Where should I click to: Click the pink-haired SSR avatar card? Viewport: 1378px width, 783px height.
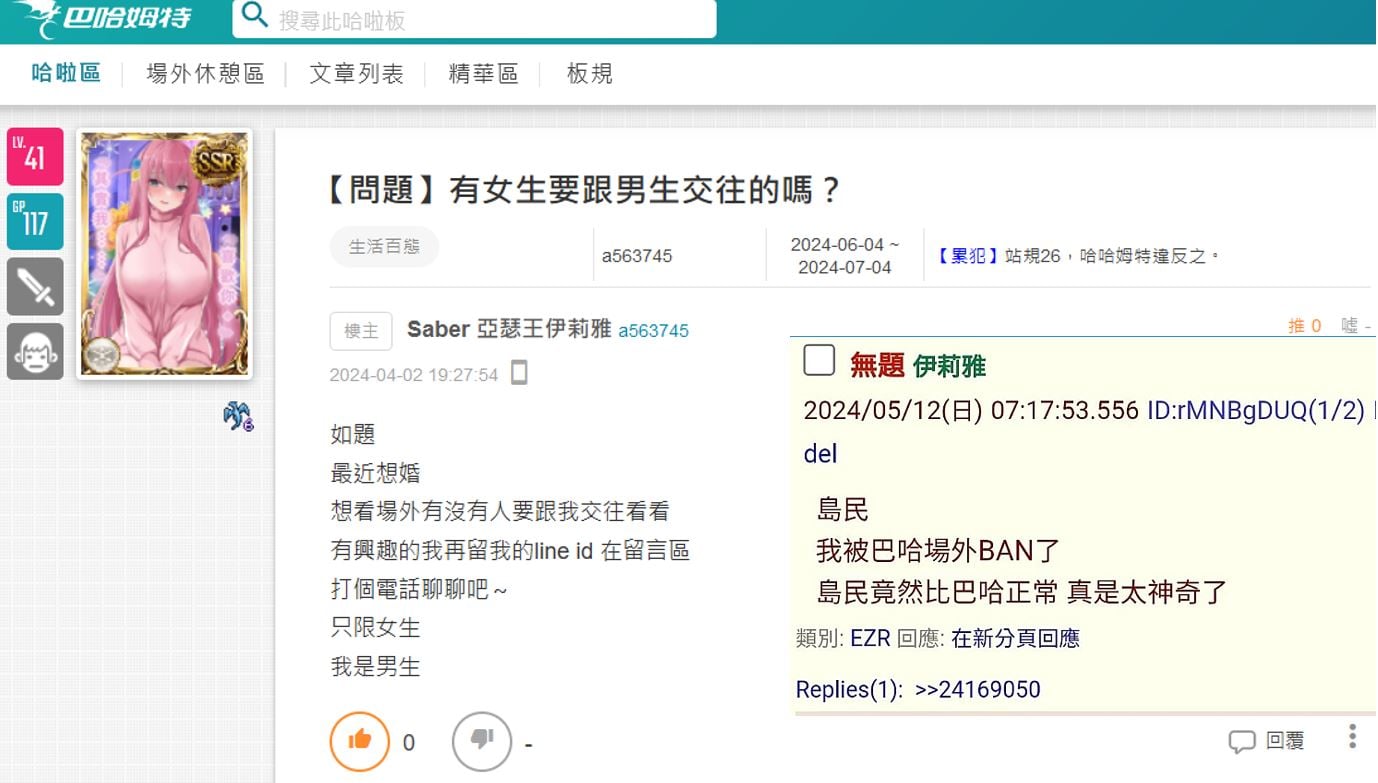(165, 254)
